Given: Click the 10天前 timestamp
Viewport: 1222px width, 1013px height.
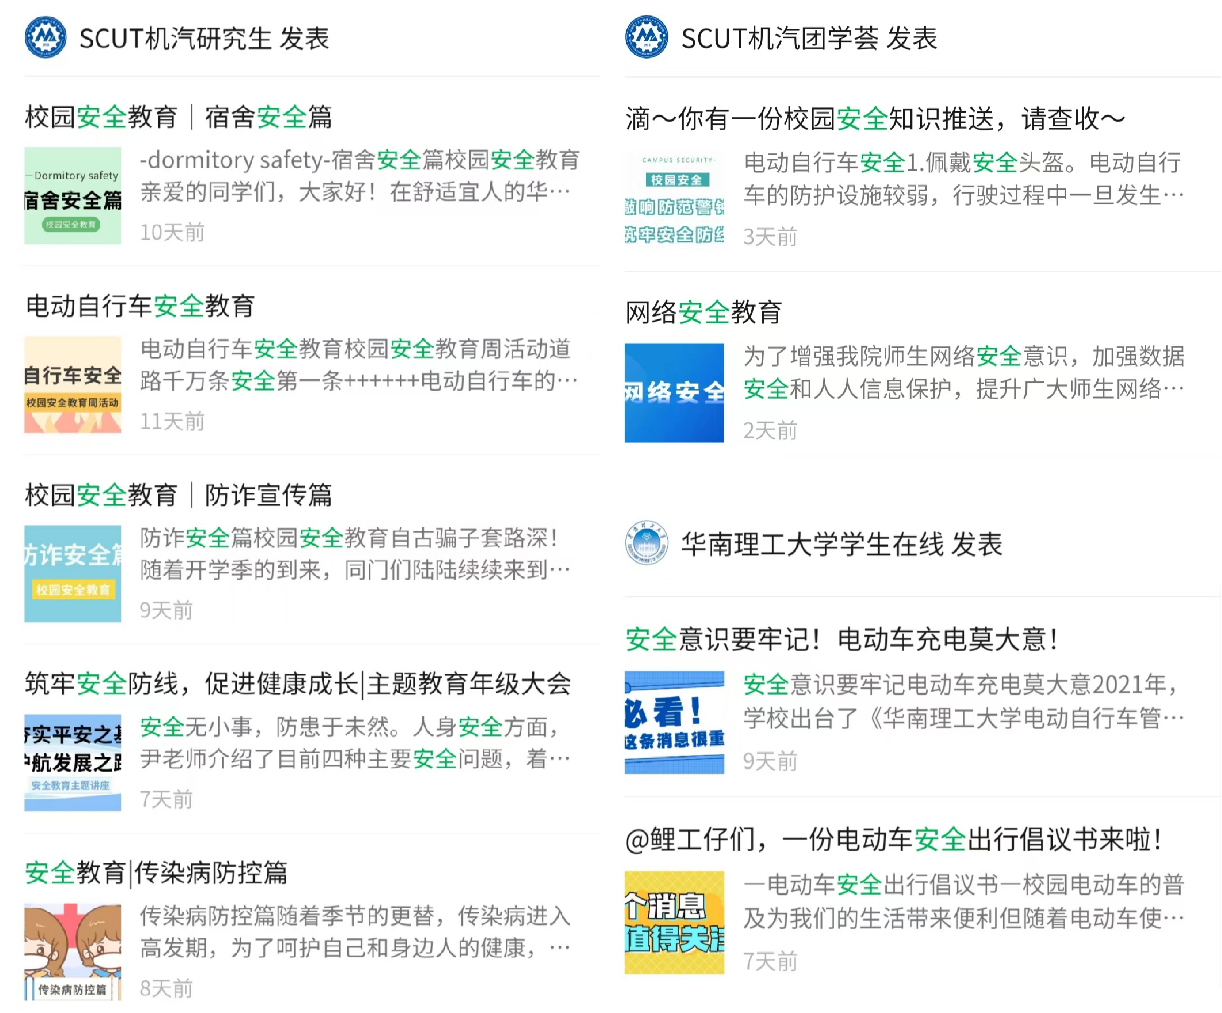Looking at the screenshot, I should [x=172, y=232].
